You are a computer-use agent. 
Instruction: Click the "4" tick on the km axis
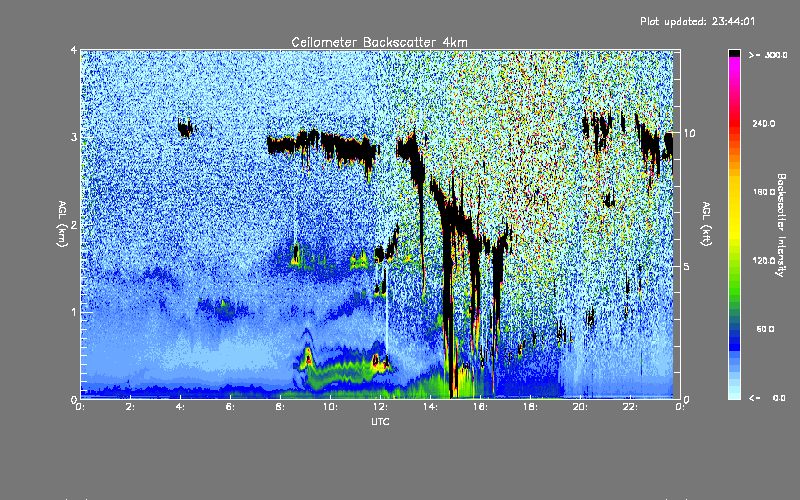click(x=74, y=50)
